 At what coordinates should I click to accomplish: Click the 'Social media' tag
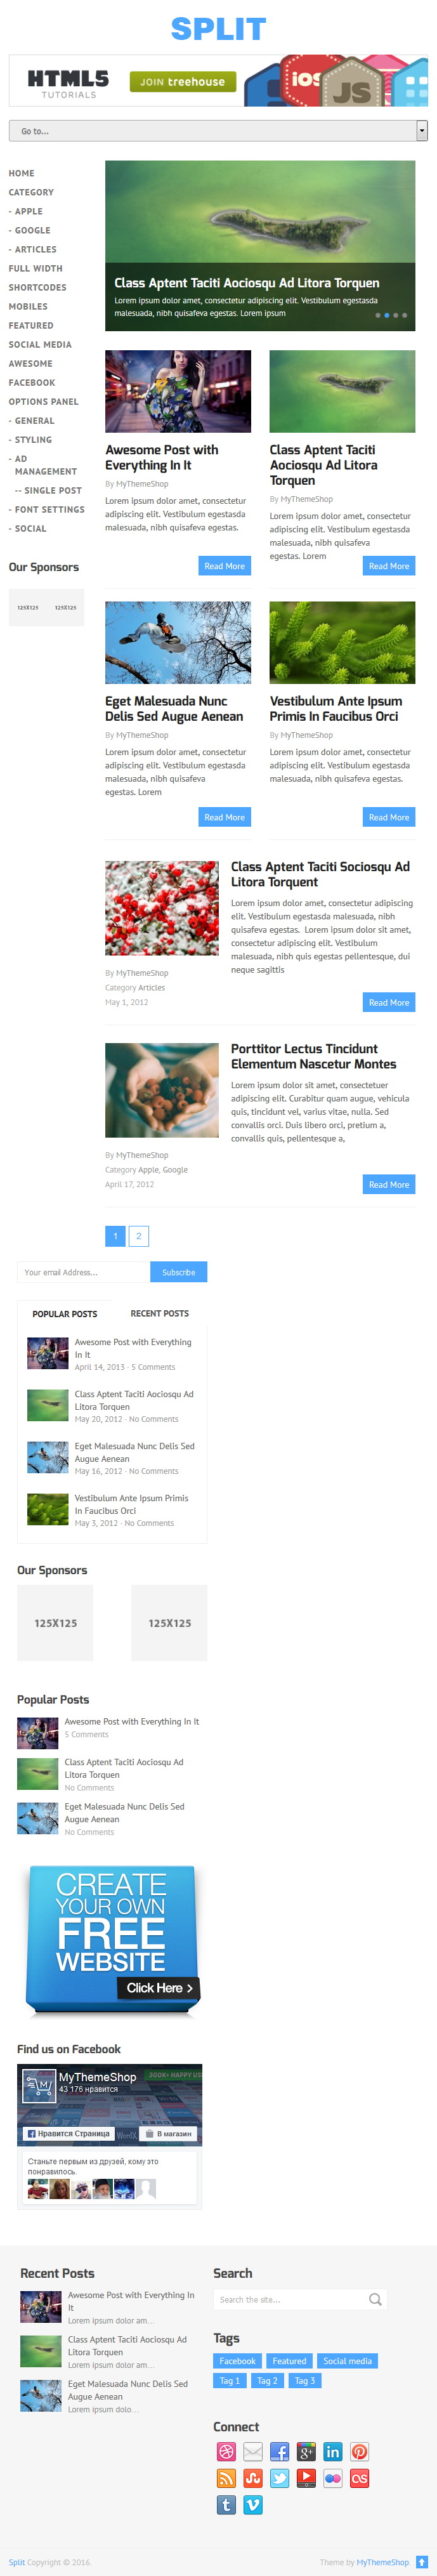point(347,2361)
